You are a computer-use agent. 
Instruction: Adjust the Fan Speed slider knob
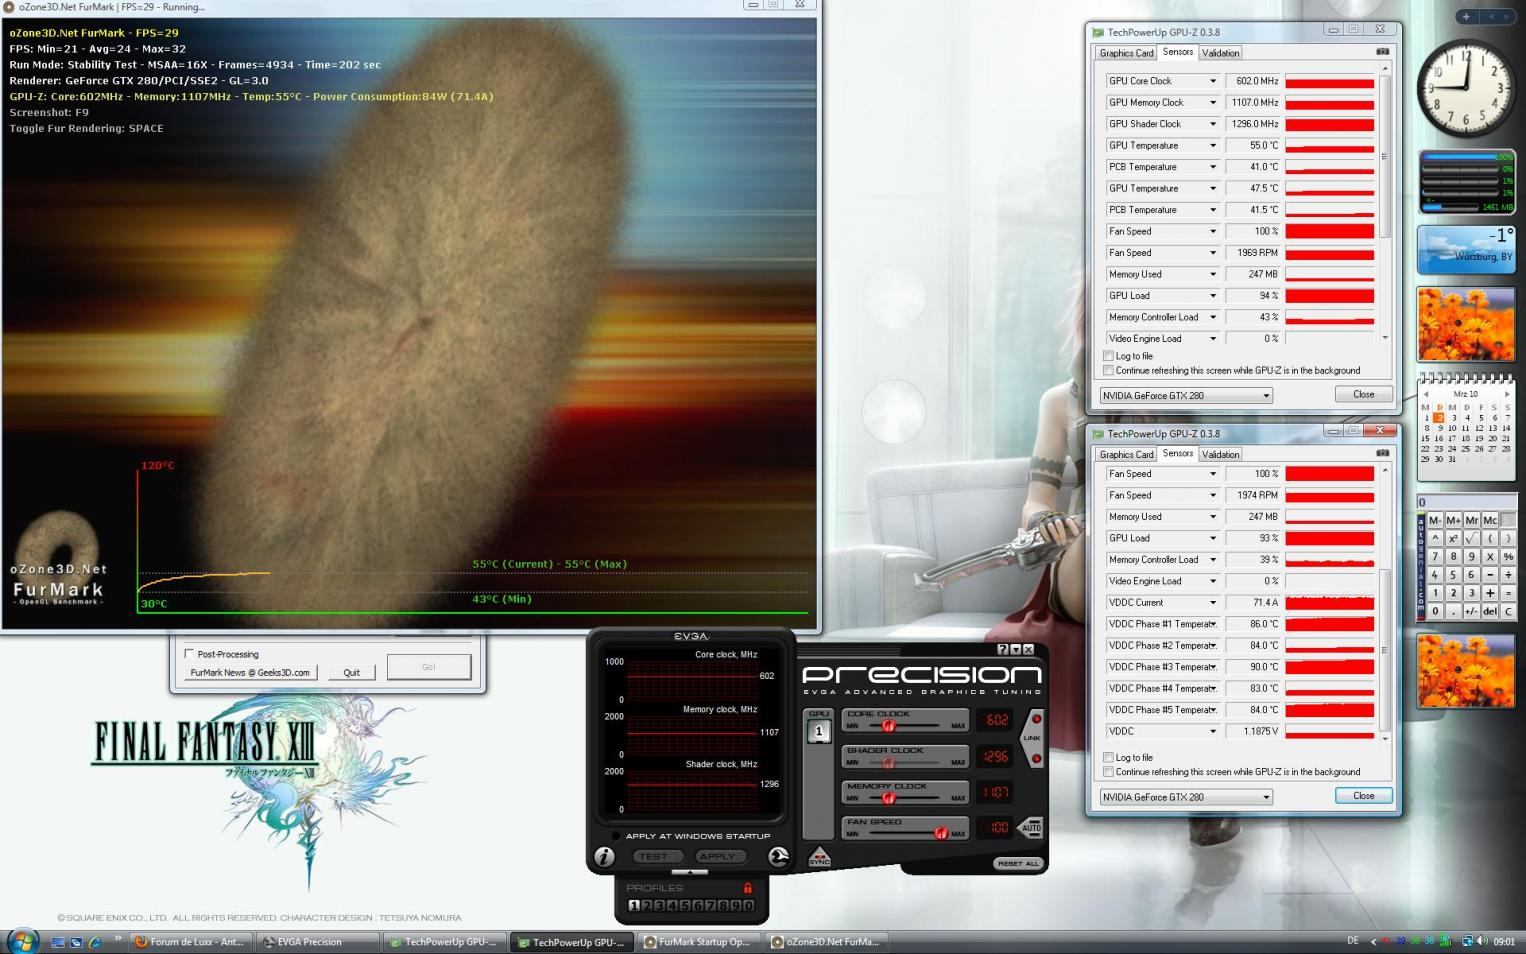tap(940, 833)
